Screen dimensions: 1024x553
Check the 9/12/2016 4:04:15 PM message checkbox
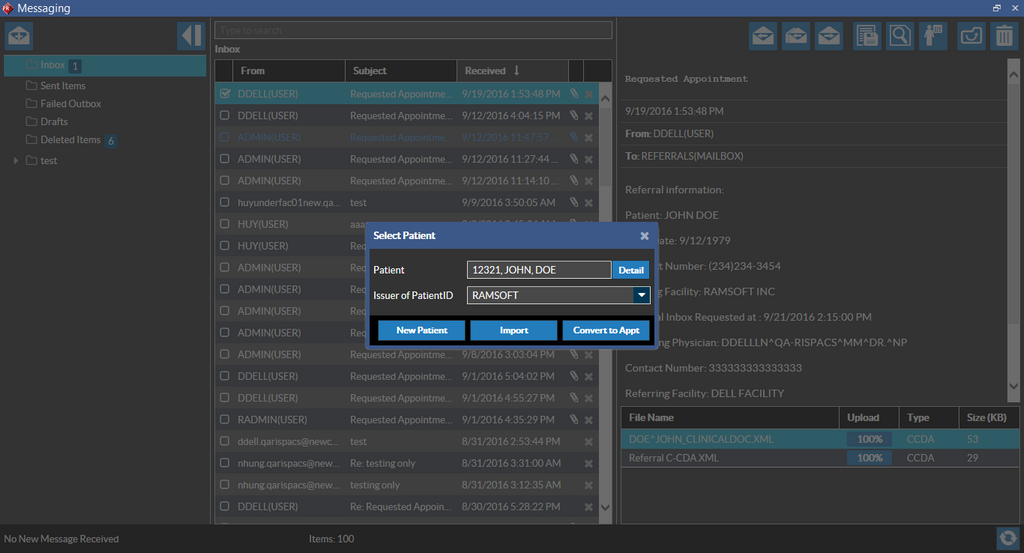(x=225, y=116)
